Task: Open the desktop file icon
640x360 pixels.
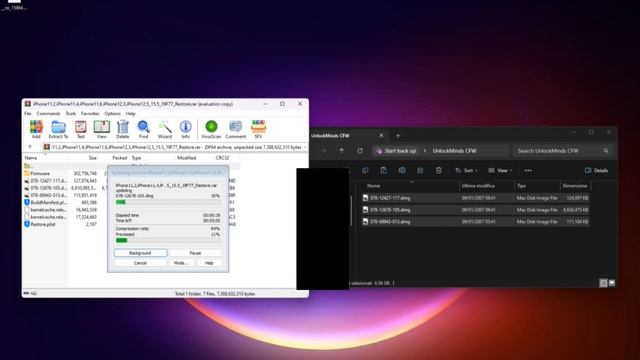Action: [x=14, y=4]
